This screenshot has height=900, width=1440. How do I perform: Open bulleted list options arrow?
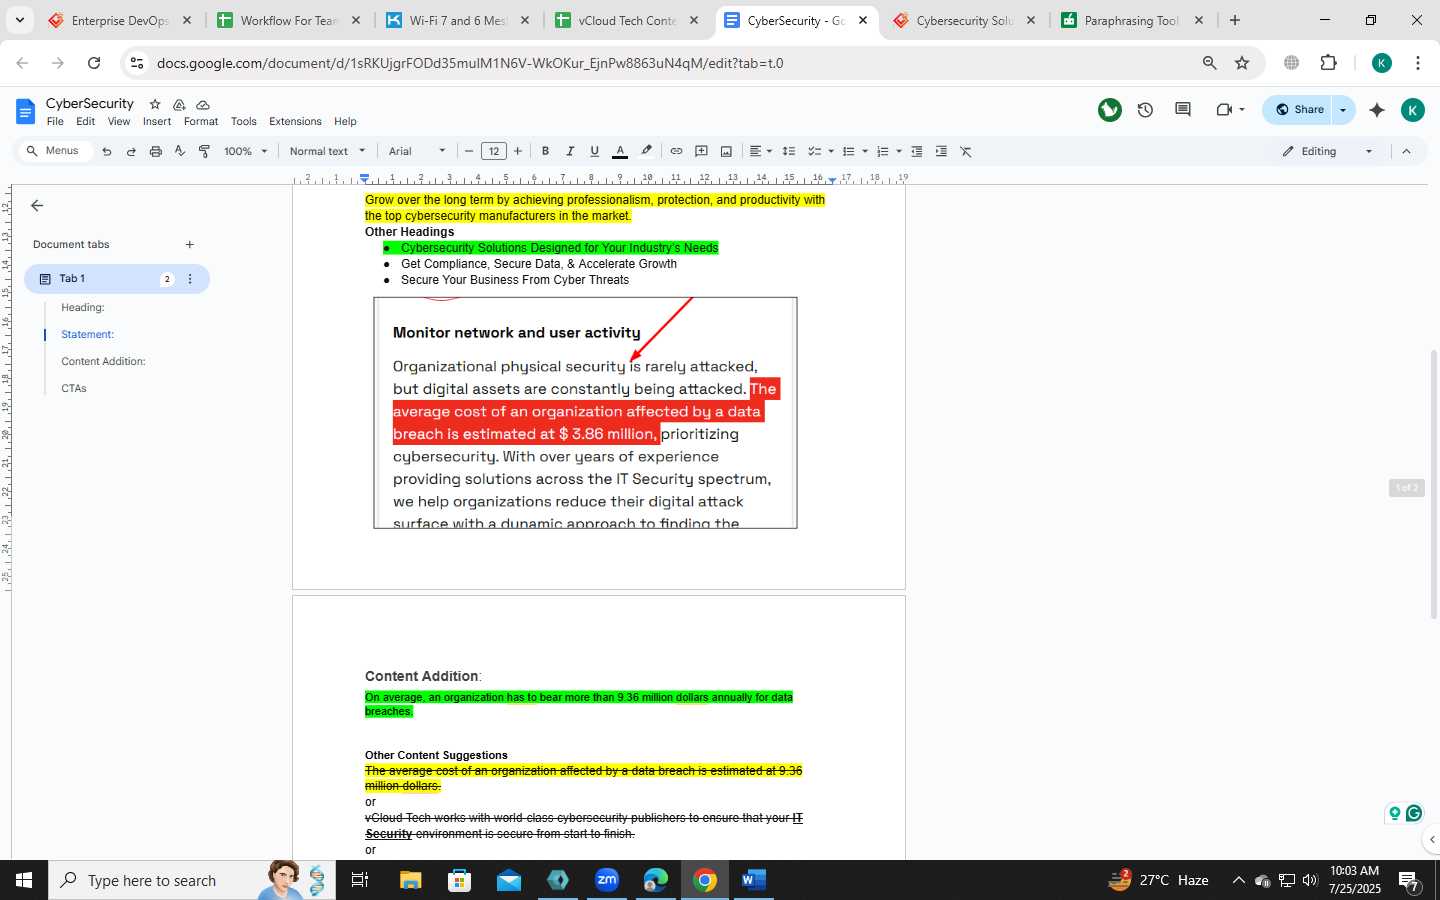point(864,152)
